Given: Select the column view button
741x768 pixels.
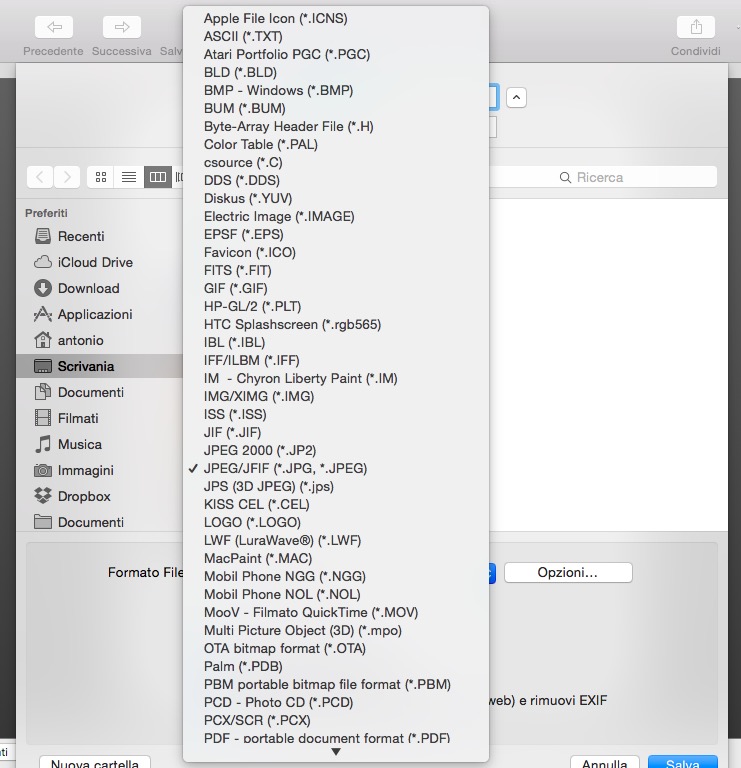Looking at the screenshot, I should point(158,177).
